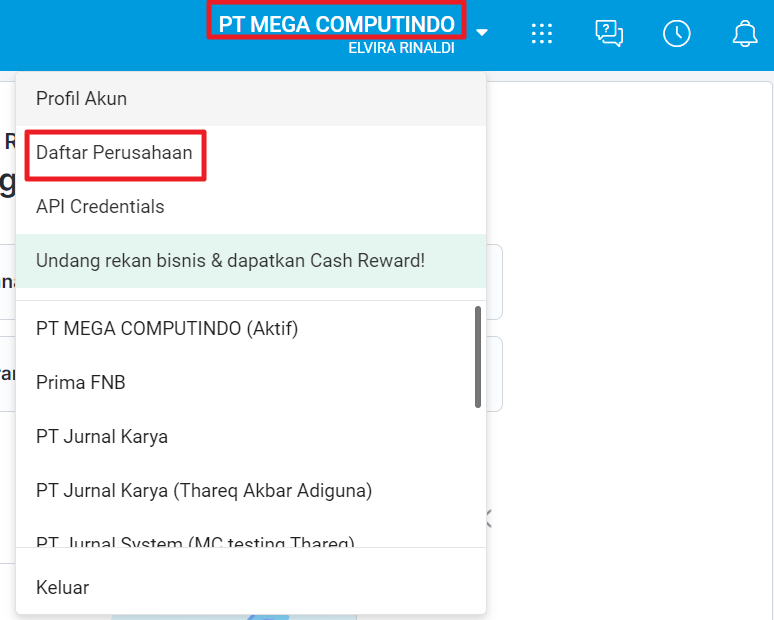The image size is (774, 620).
Task: Click the PT MEGA COMPUTINDO company name
Action: tap(336, 24)
